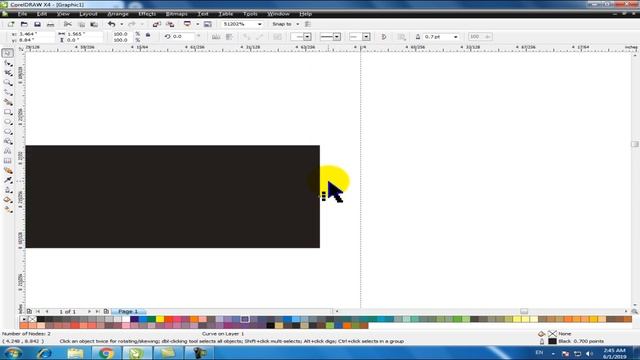This screenshot has width=640, height=360.
Task: Toggle the Auto-close curve button
Action: click(384, 37)
